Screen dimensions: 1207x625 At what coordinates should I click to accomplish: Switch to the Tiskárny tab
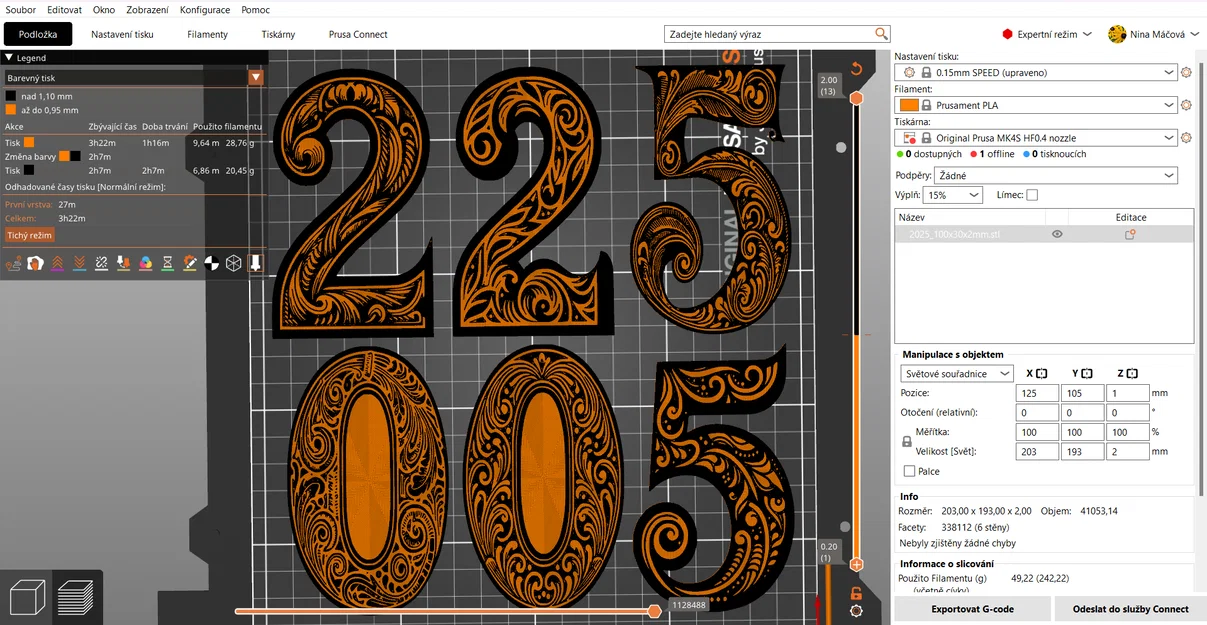click(x=278, y=34)
